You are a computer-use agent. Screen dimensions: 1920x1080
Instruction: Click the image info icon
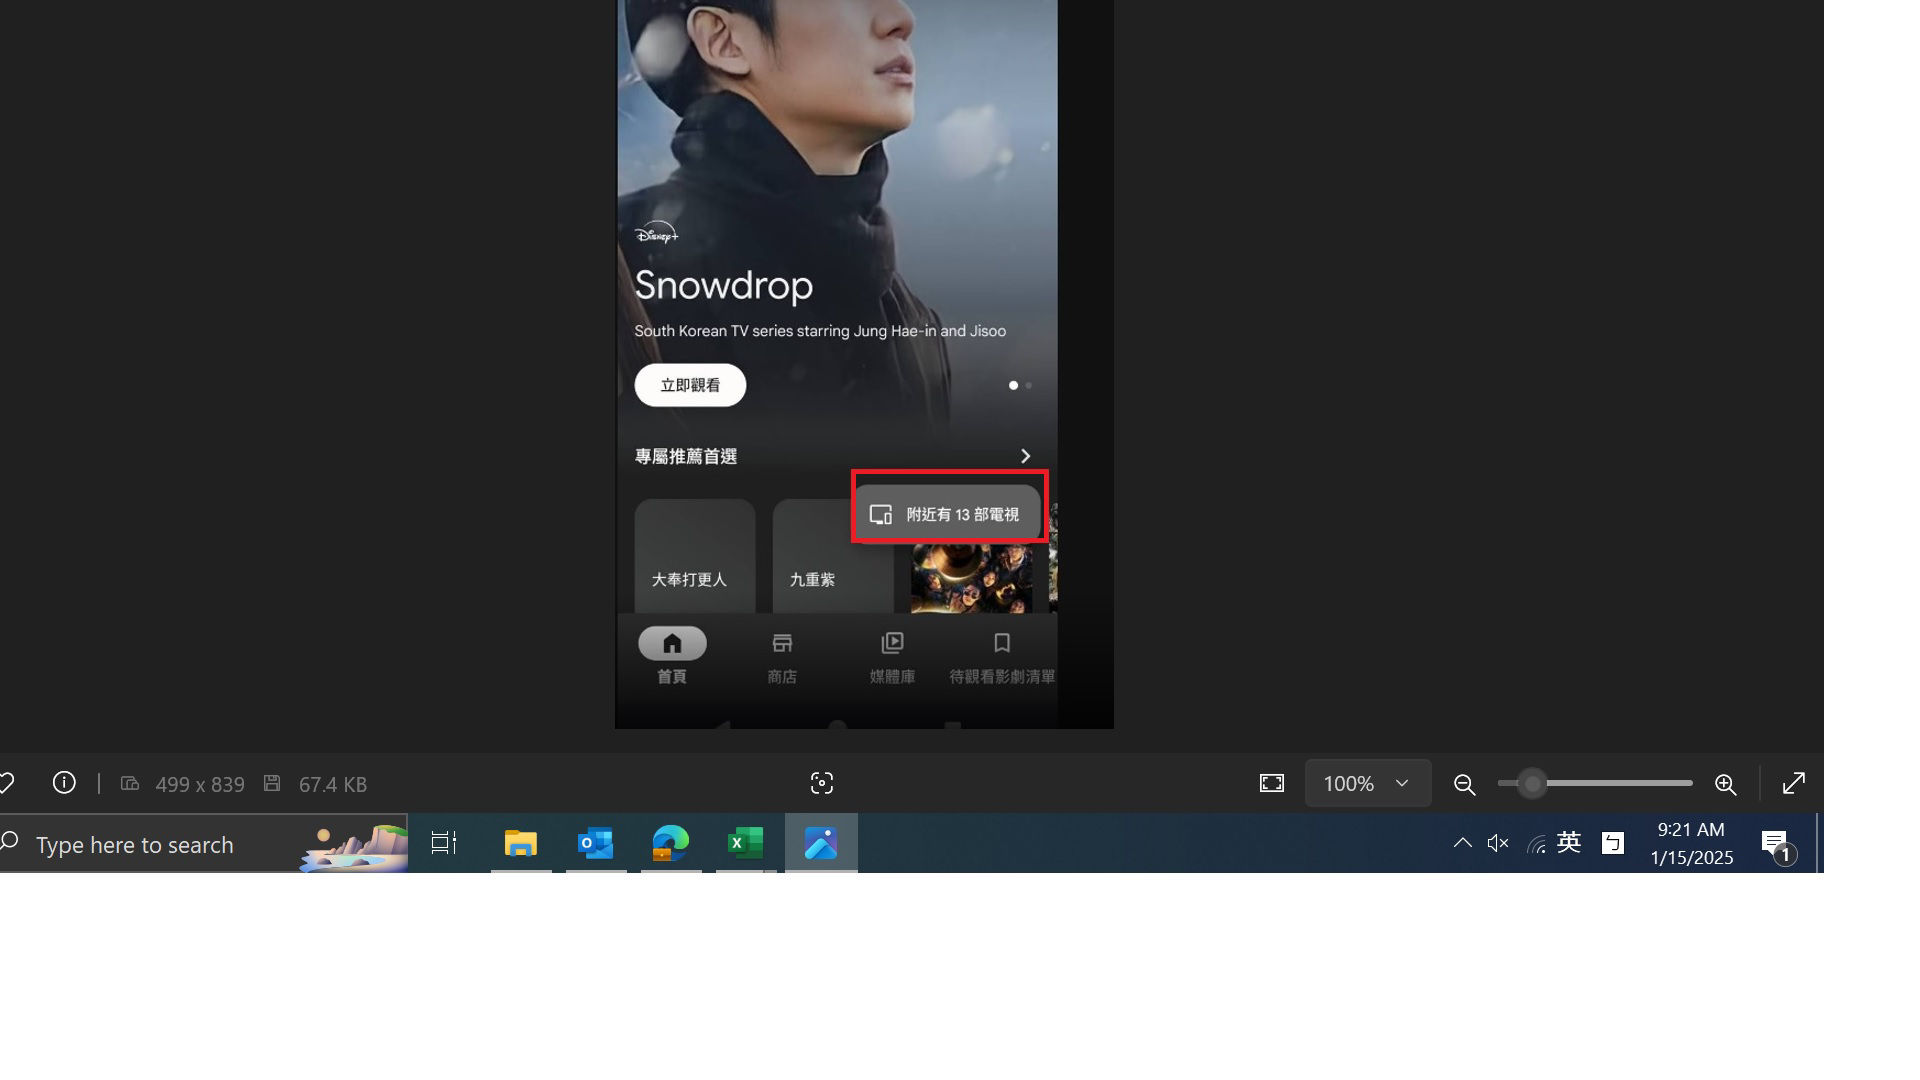tap(64, 783)
